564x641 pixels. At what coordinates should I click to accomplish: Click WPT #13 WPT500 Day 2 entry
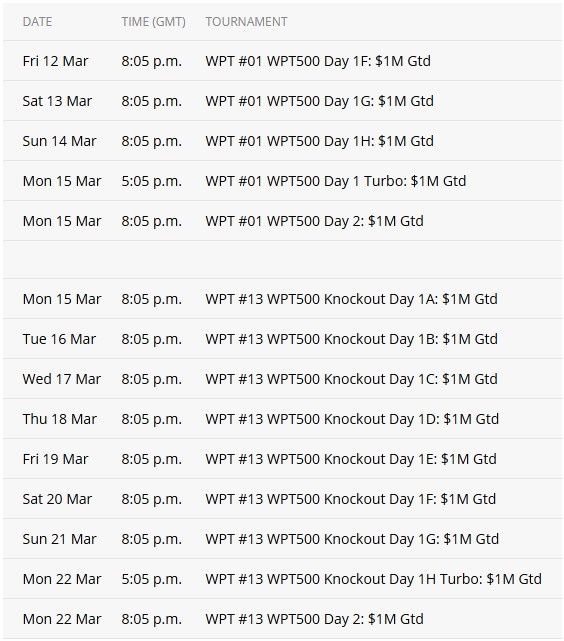click(x=314, y=619)
